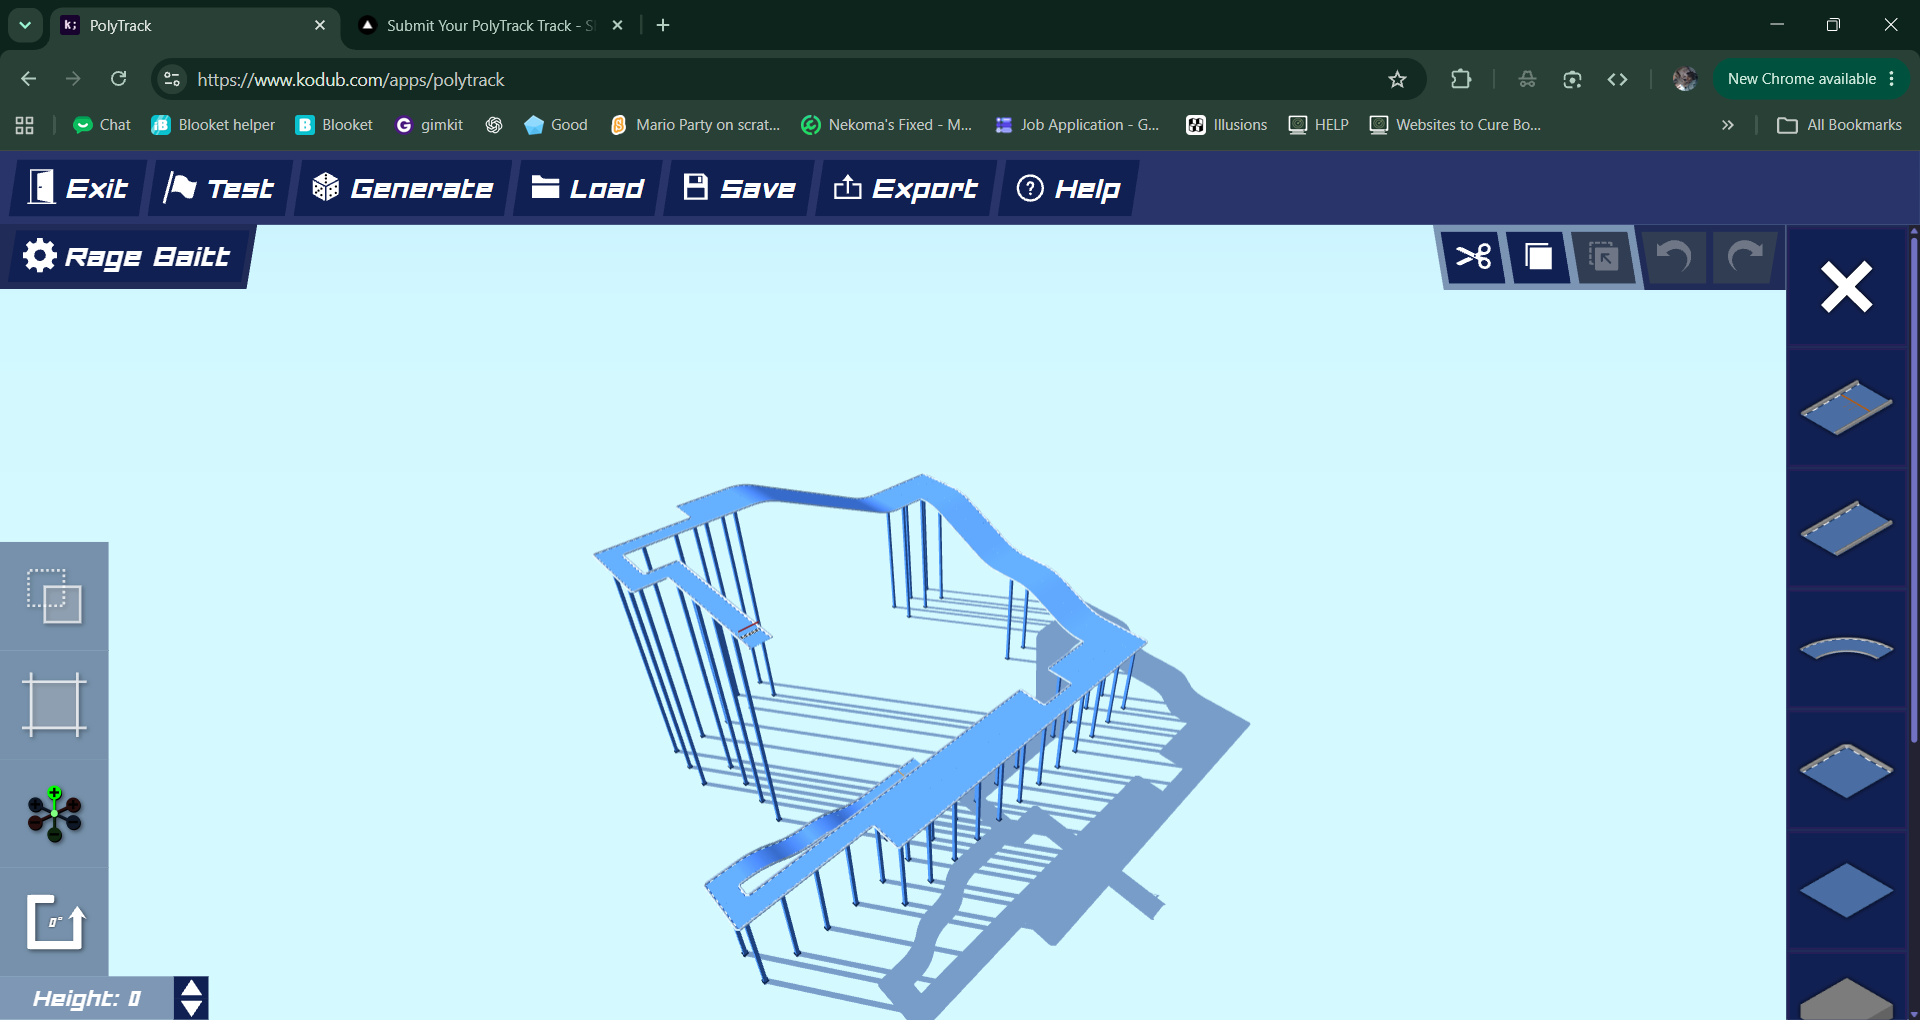Click the square grid frame tool

pyautogui.click(x=54, y=704)
